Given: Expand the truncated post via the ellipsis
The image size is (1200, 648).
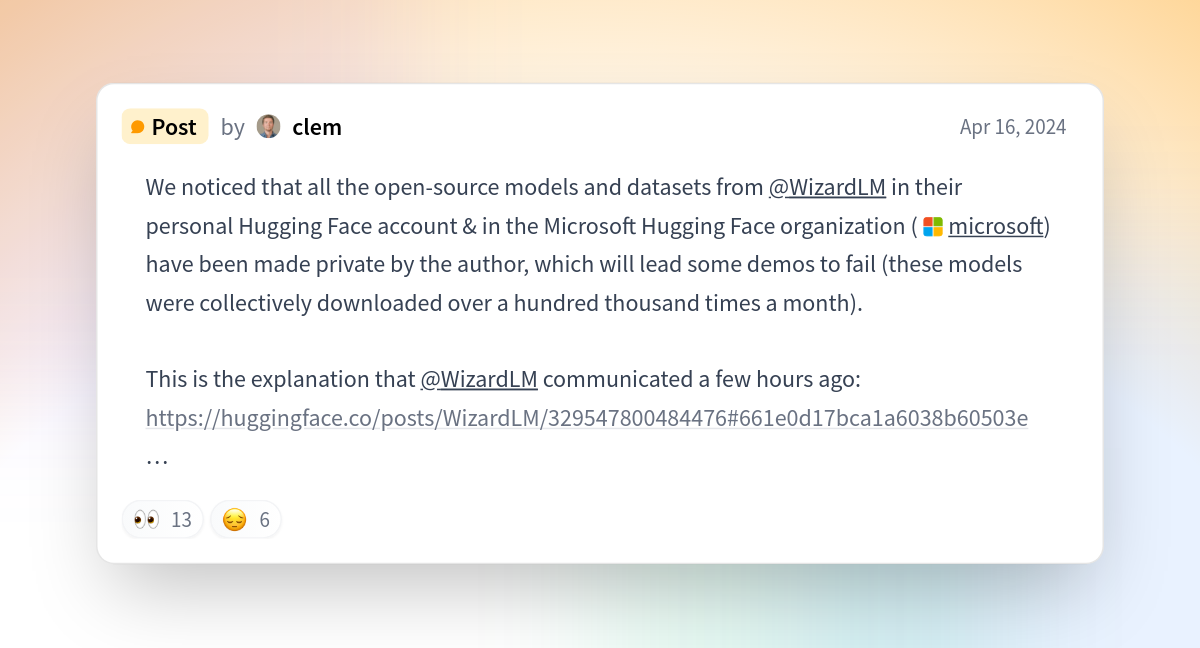Looking at the screenshot, I should pos(157,458).
